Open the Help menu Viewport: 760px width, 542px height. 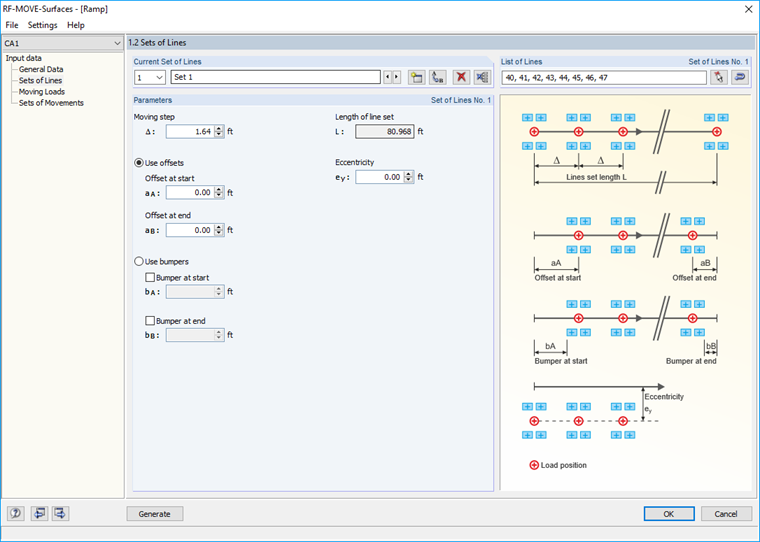coord(76,25)
